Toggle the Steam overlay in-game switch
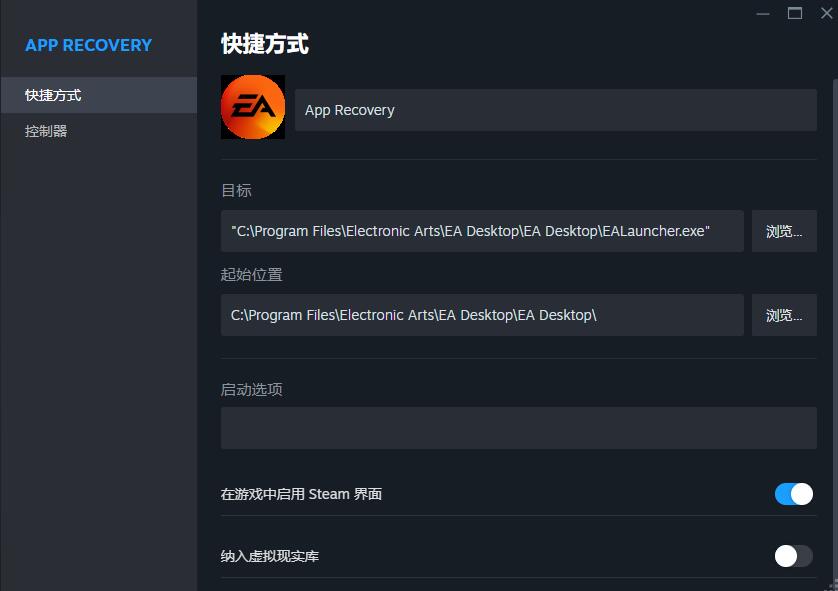 coord(794,494)
